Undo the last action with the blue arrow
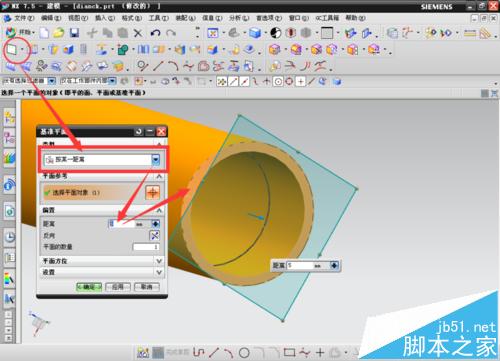The width and height of the screenshot is (500, 361). tap(155, 33)
